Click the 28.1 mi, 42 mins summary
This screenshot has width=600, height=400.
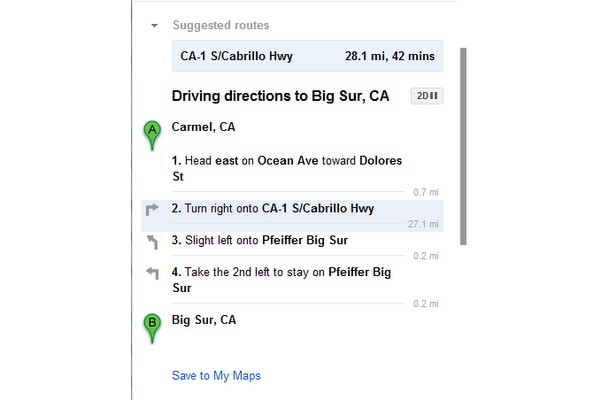click(x=390, y=56)
